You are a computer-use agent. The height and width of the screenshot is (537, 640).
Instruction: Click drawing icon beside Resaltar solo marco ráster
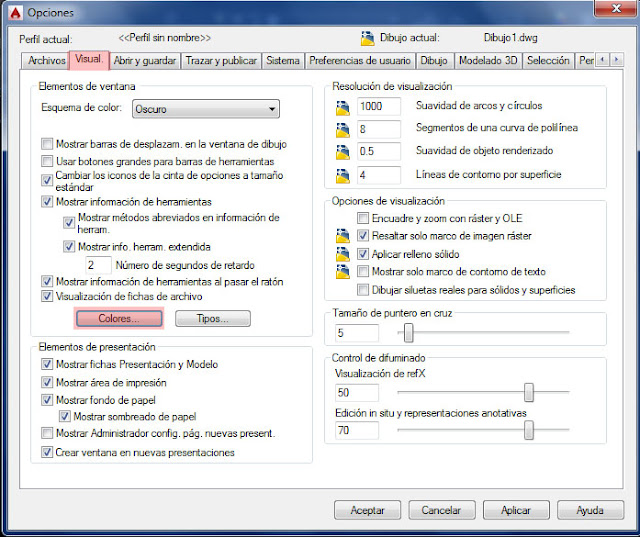click(x=342, y=236)
